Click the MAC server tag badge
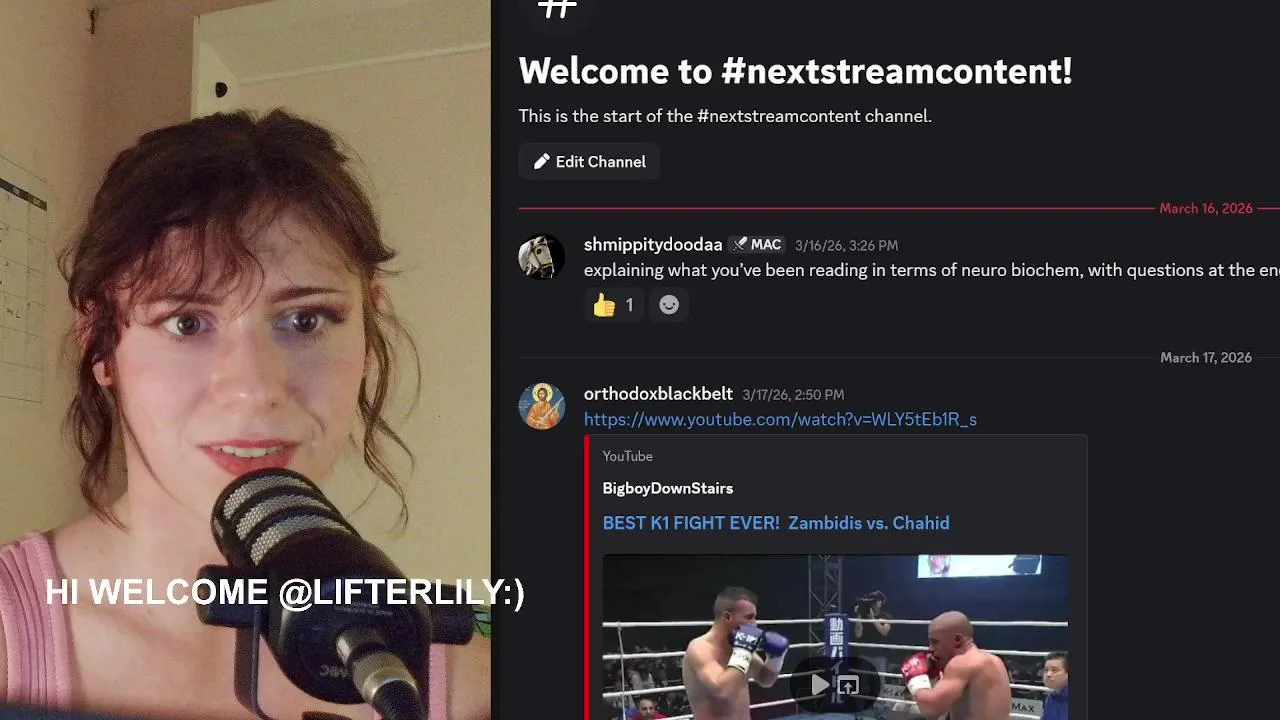The width and height of the screenshot is (1280, 720). click(x=756, y=245)
